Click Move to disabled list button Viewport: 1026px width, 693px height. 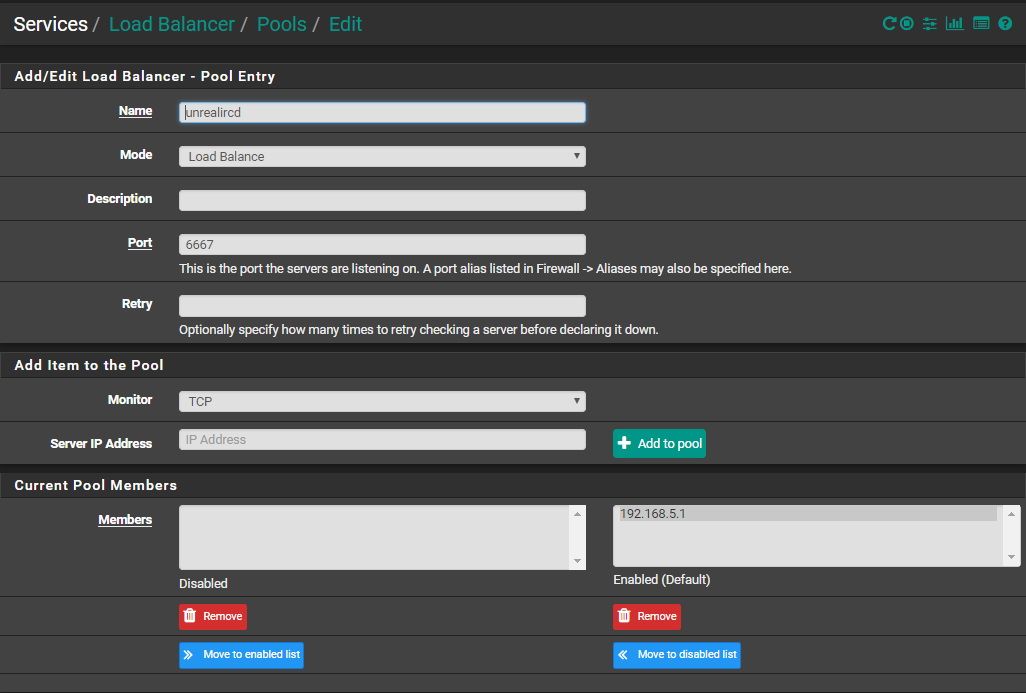pyautogui.click(x=677, y=655)
